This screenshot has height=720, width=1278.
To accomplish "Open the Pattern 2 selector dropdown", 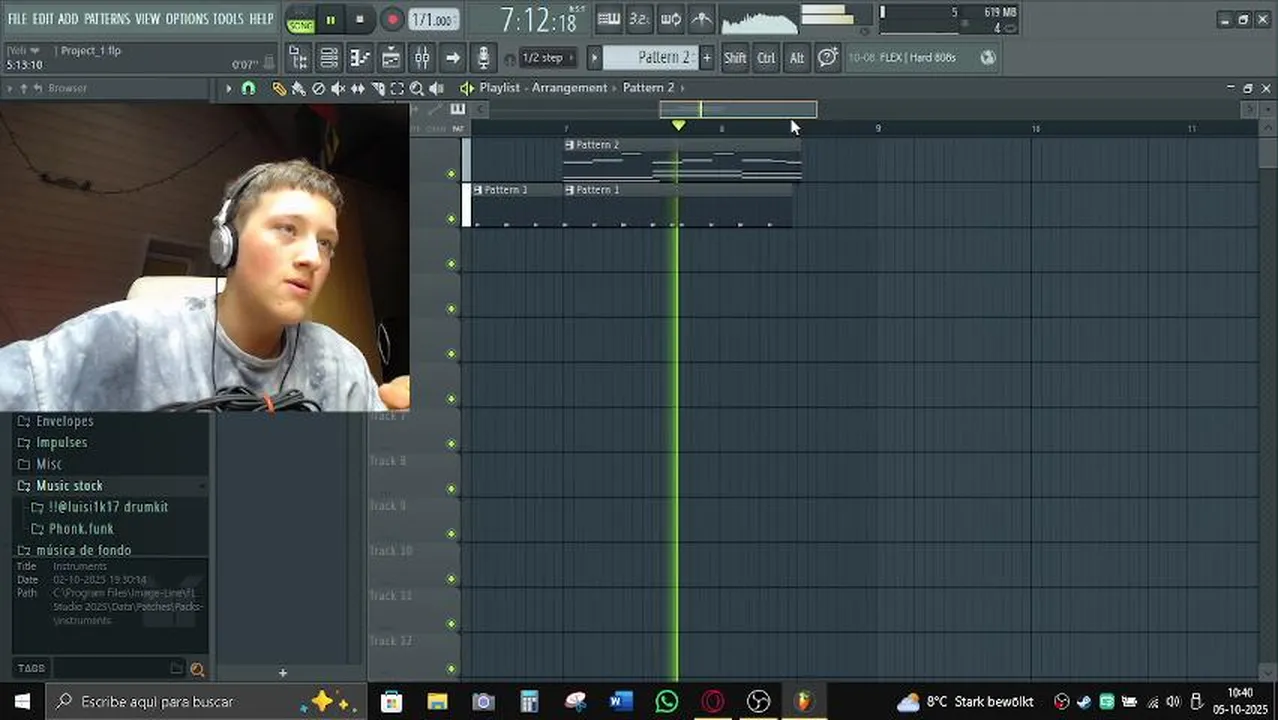I will 650,58.
